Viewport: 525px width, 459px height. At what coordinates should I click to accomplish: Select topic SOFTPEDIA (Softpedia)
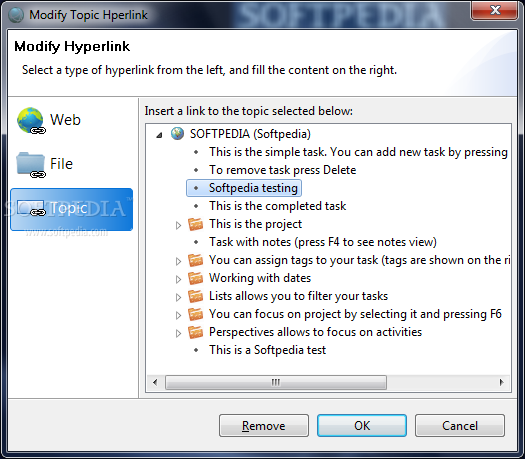click(250, 134)
